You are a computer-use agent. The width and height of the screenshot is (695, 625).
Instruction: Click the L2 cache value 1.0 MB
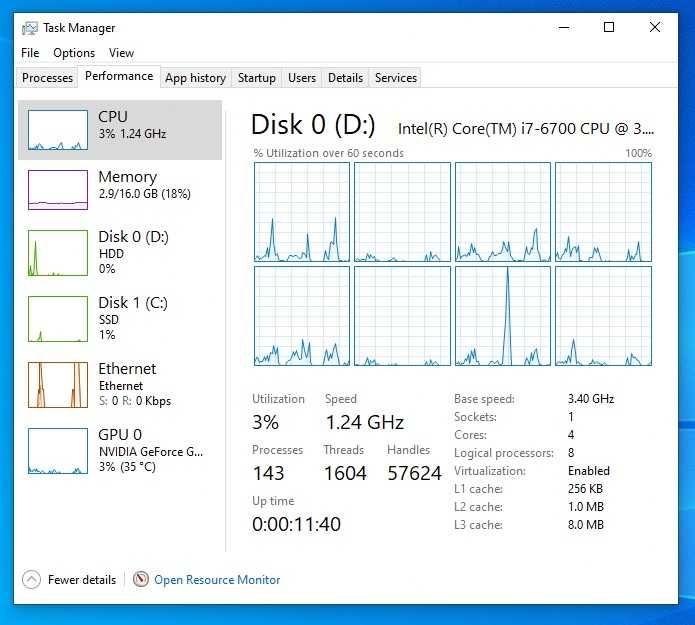pos(586,507)
